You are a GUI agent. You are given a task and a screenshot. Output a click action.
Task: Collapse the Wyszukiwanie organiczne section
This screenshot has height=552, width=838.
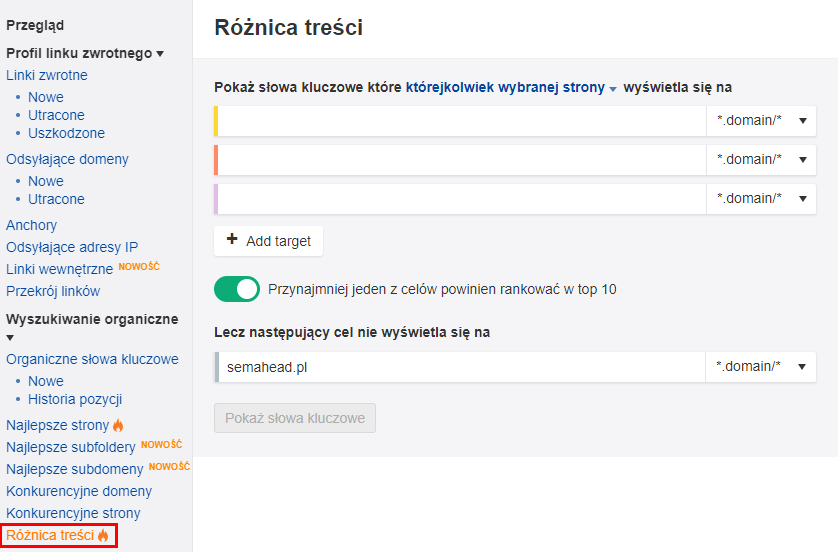[x=10, y=338]
